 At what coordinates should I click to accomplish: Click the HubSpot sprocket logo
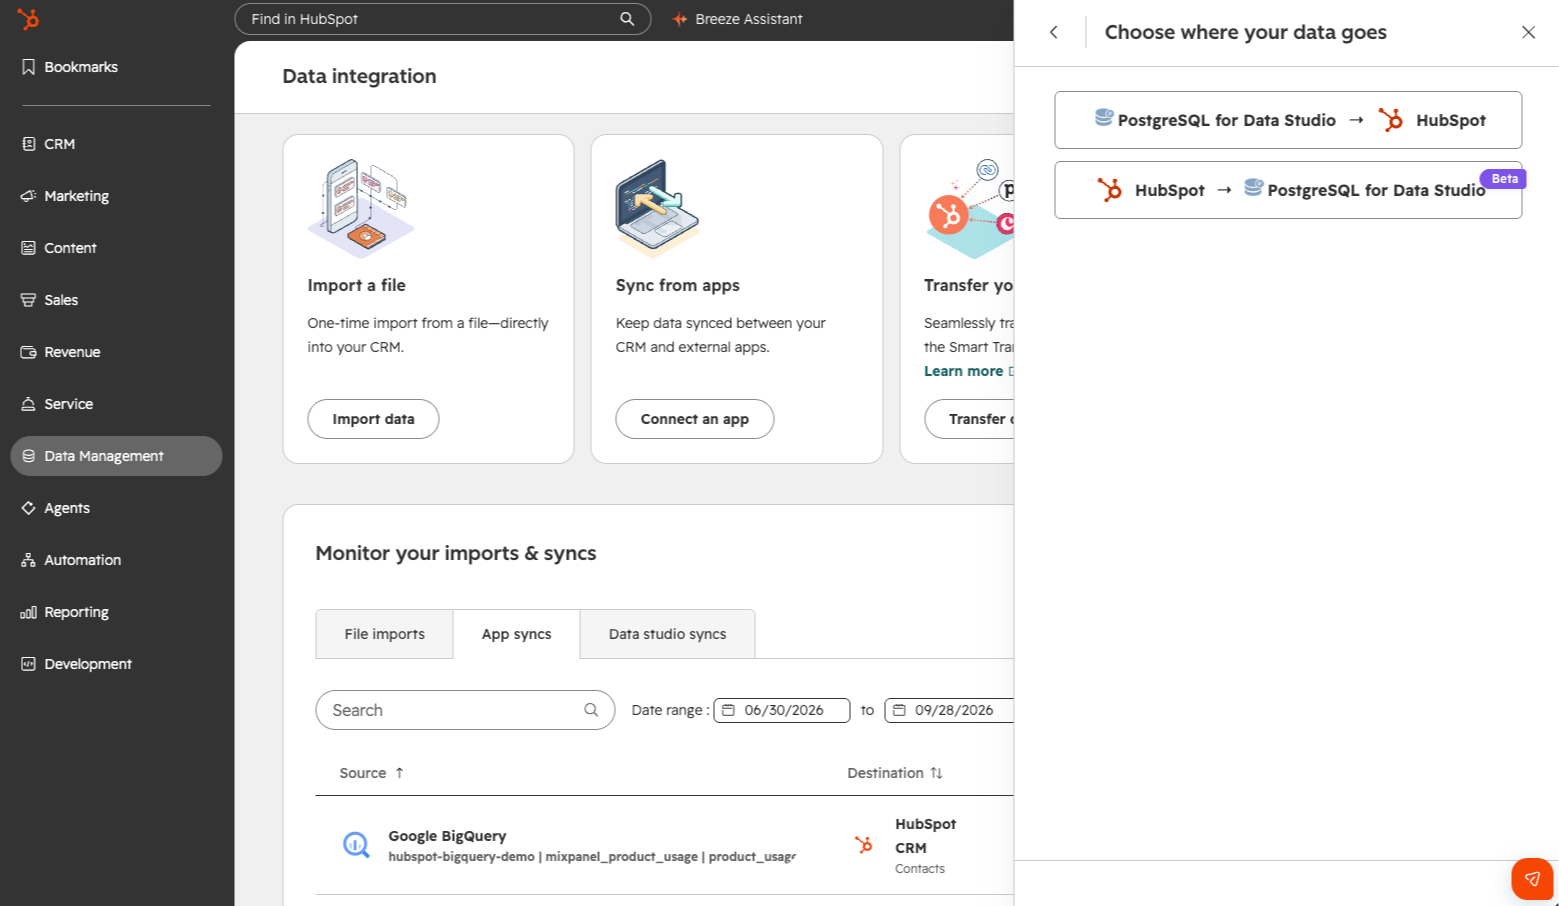click(x=28, y=18)
